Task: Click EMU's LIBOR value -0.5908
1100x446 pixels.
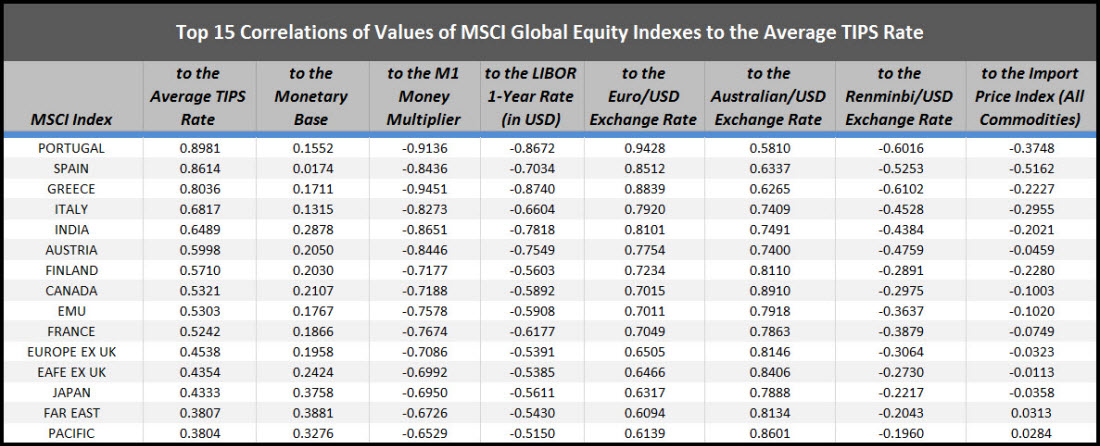Action: (x=530, y=311)
